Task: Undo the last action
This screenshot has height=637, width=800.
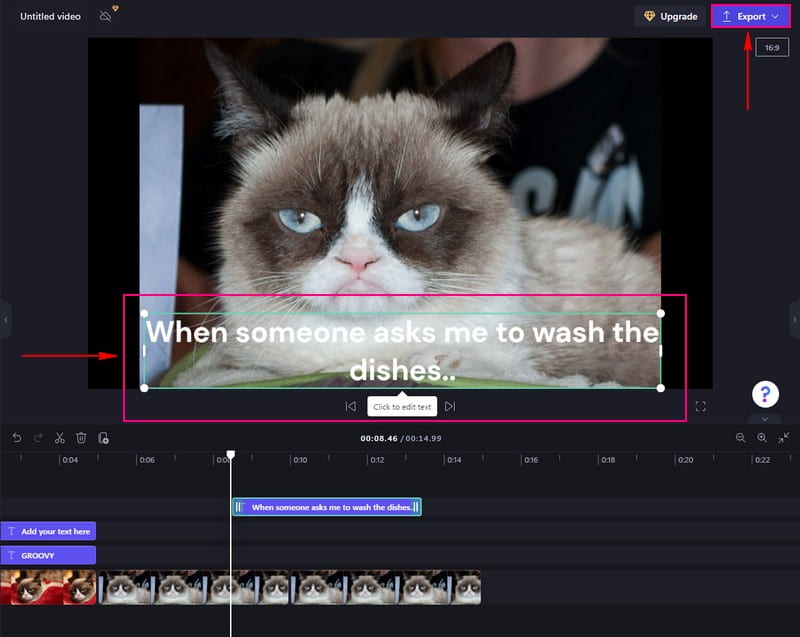Action: point(18,437)
